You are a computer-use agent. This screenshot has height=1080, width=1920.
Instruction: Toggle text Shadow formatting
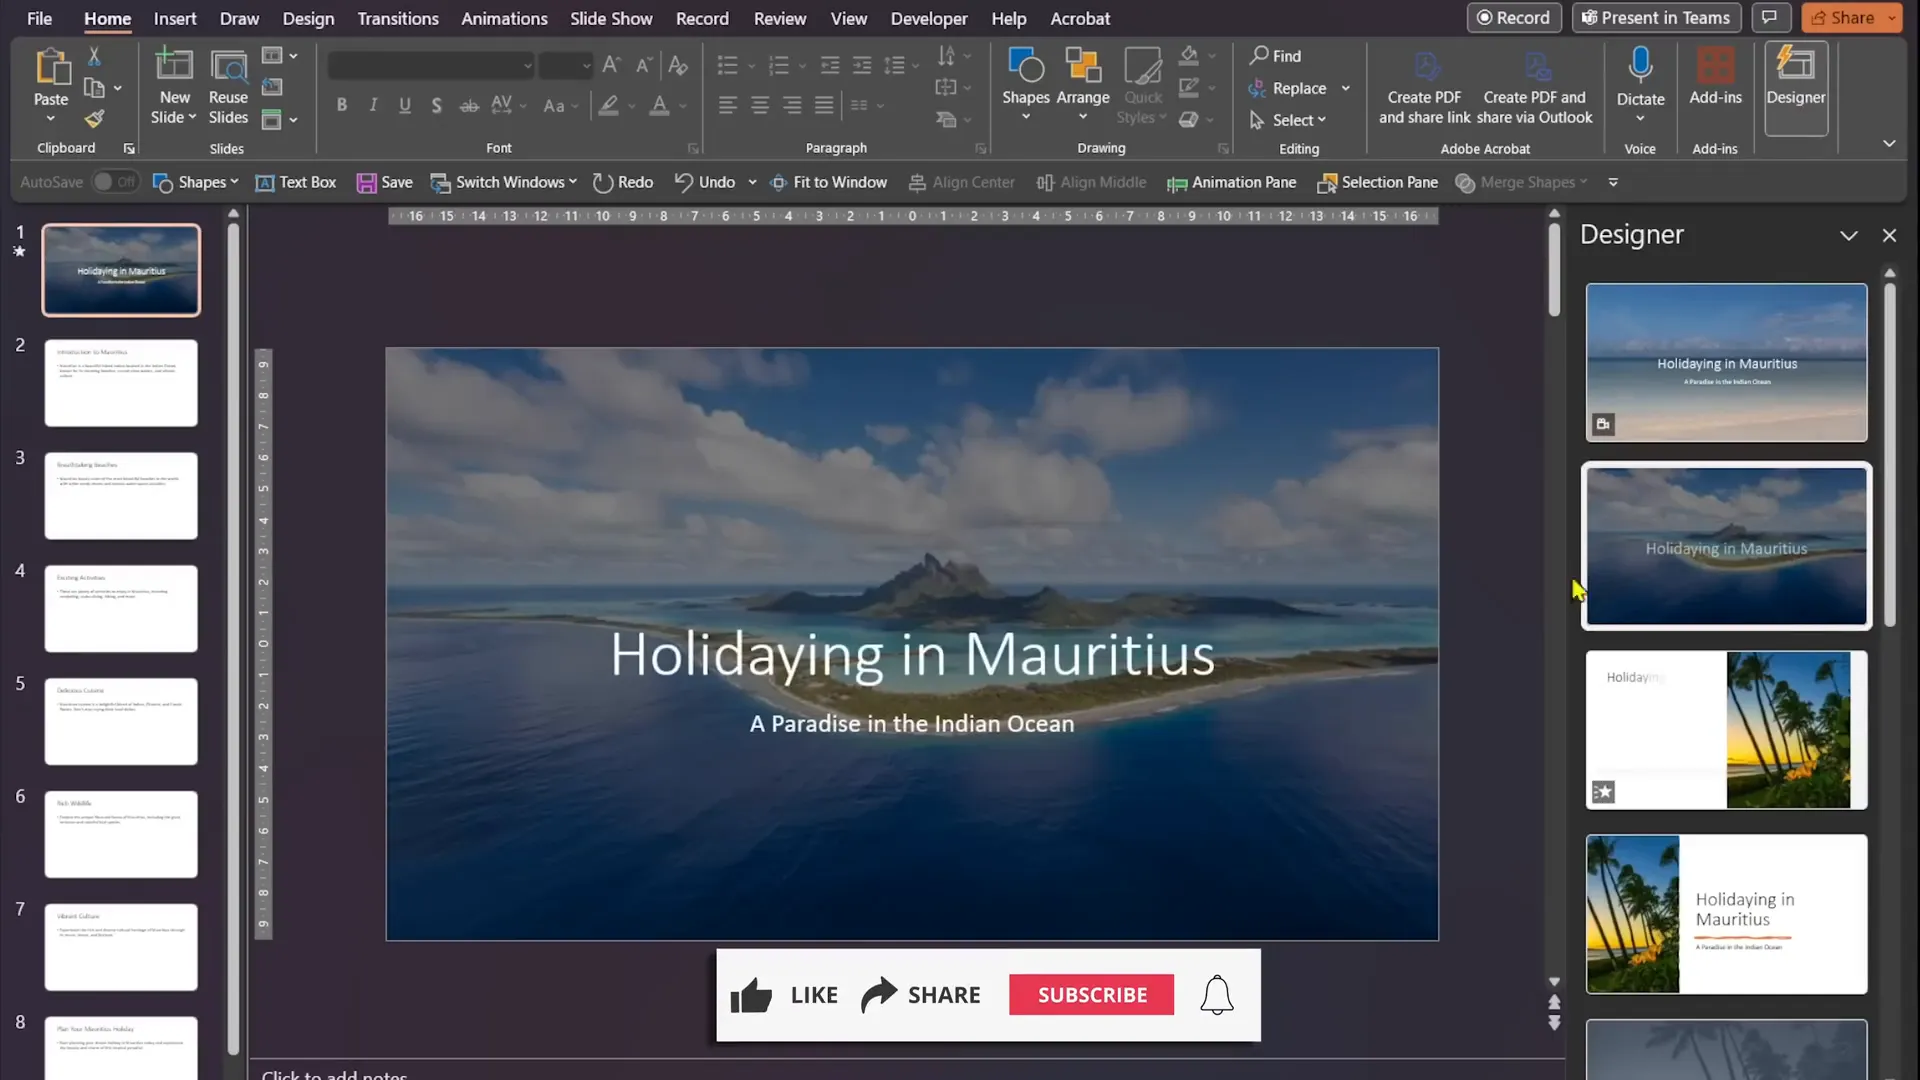436,105
